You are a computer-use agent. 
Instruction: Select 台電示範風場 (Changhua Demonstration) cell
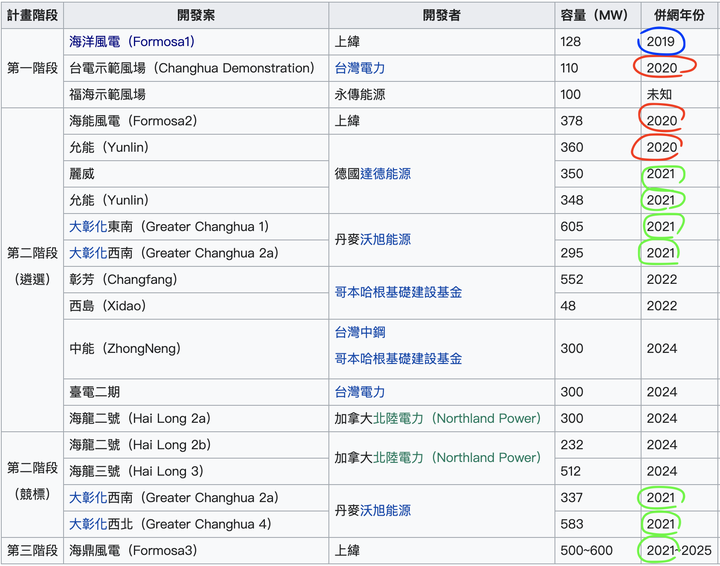[196, 68]
